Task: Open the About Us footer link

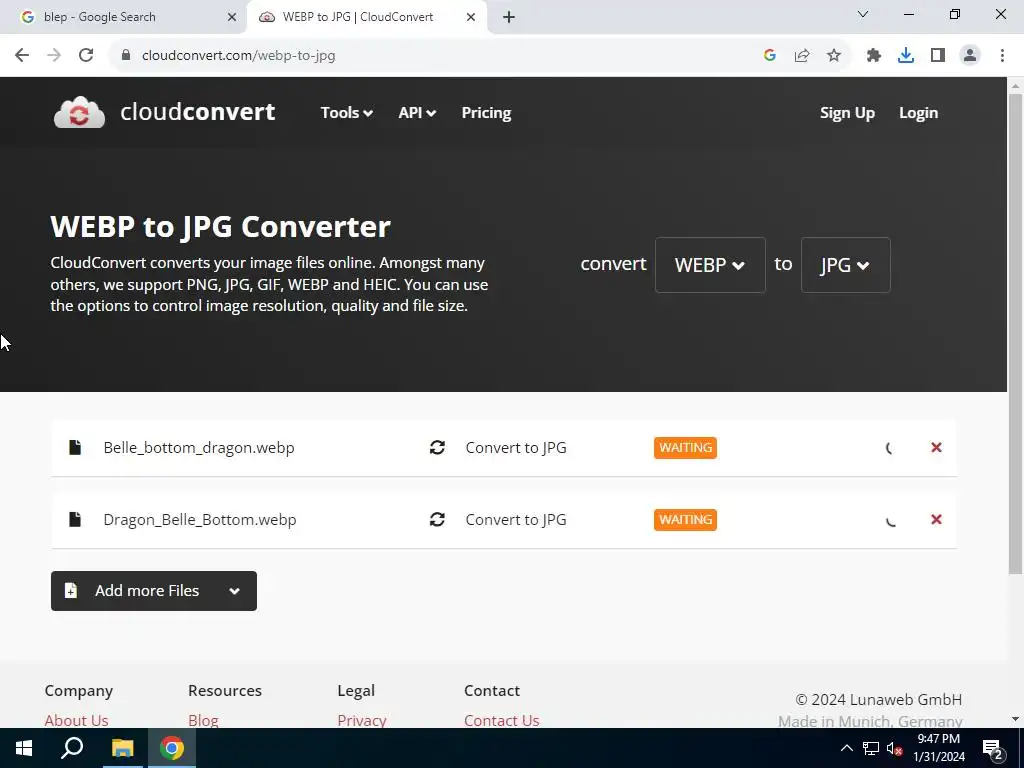Action: click(x=76, y=720)
